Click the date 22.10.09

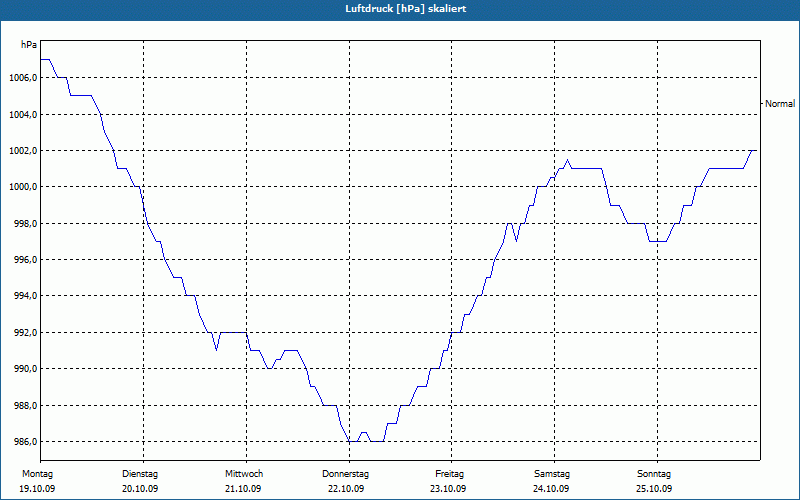(x=346, y=489)
